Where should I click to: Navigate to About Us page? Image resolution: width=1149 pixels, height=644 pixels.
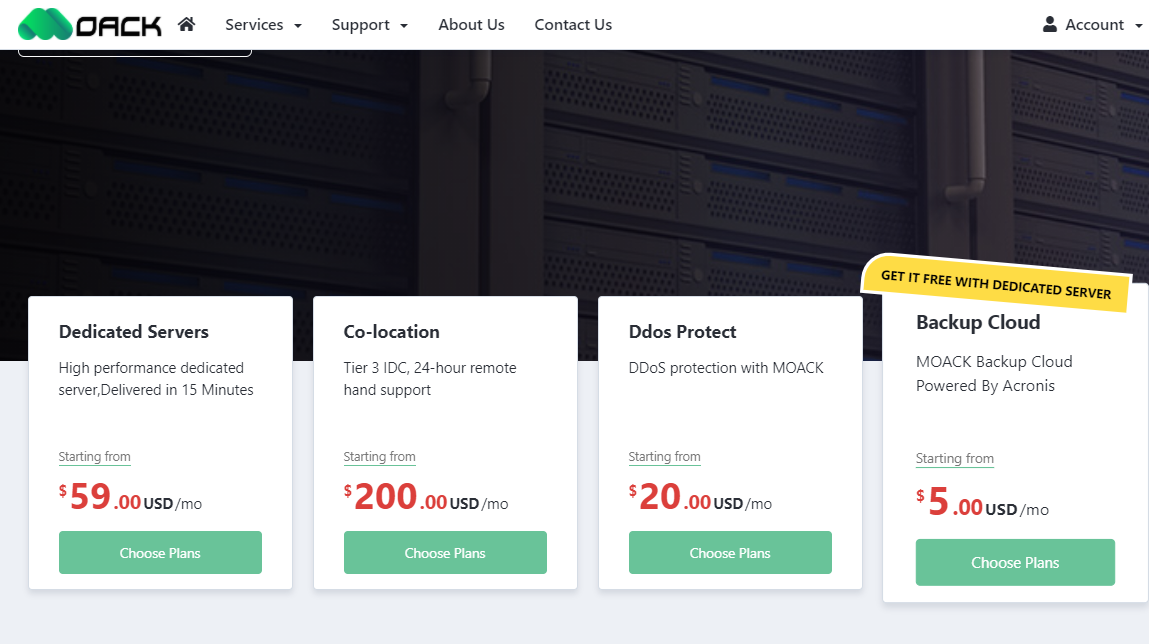pyautogui.click(x=471, y=25)
